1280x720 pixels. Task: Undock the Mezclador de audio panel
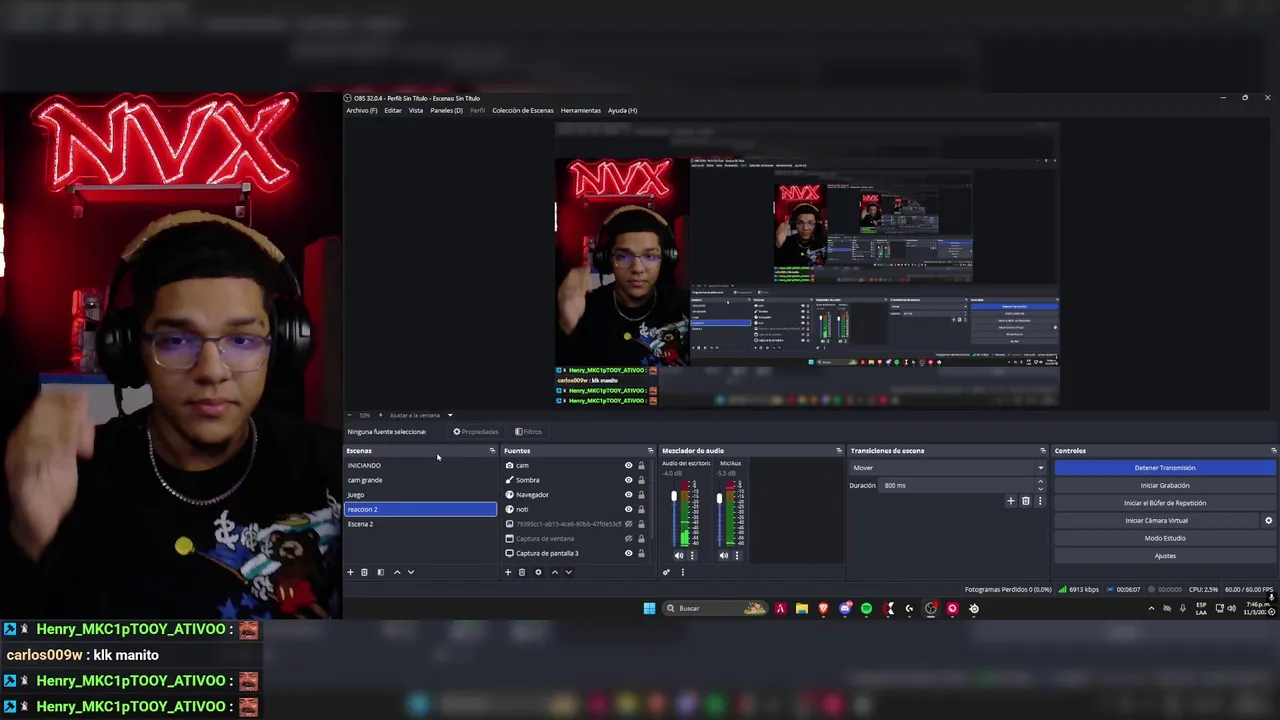point(839,451)
